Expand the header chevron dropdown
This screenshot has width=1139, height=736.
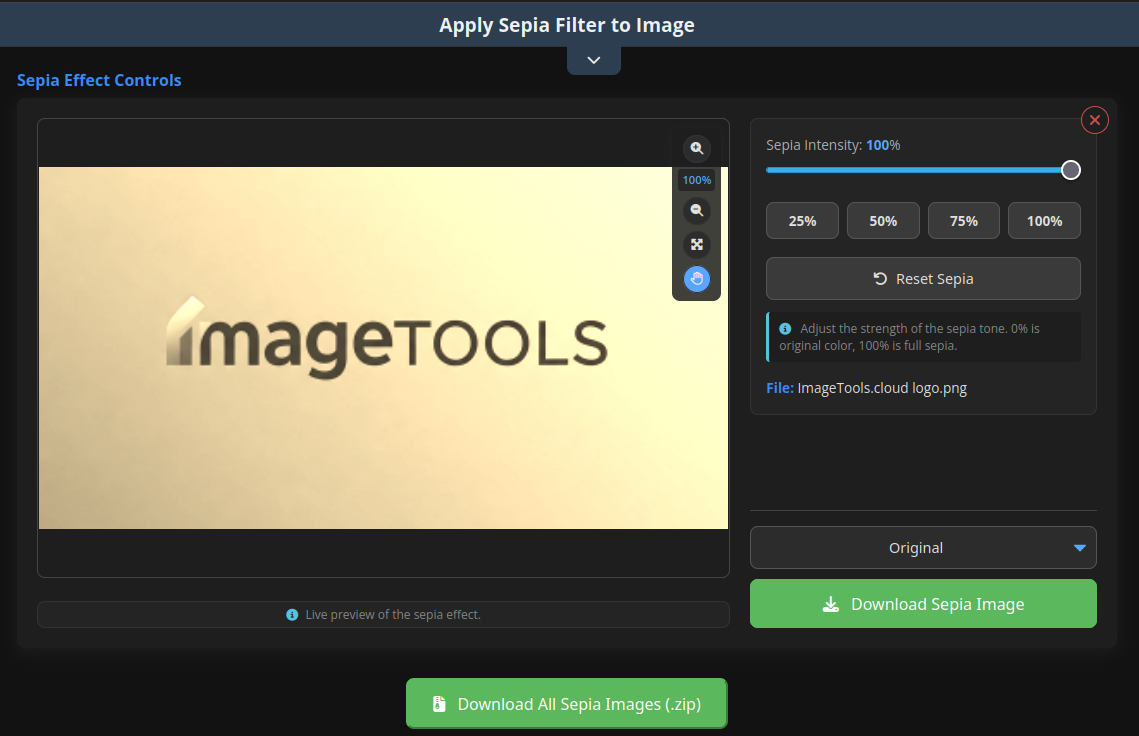(x=593, y=60)
